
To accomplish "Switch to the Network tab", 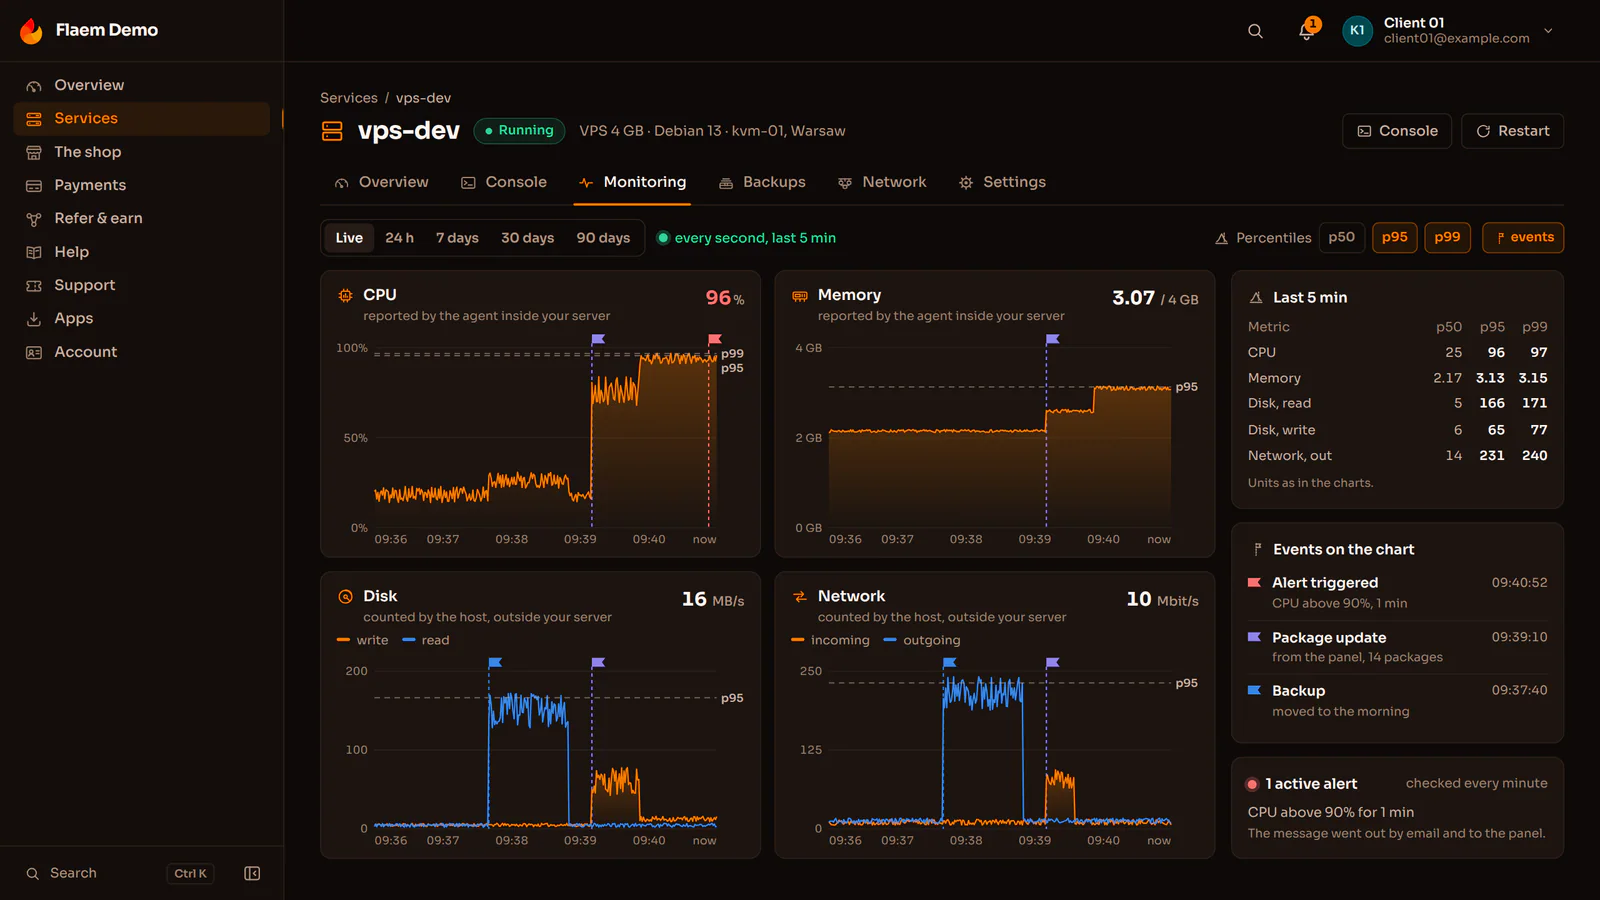I will click(x=882, y=182).
